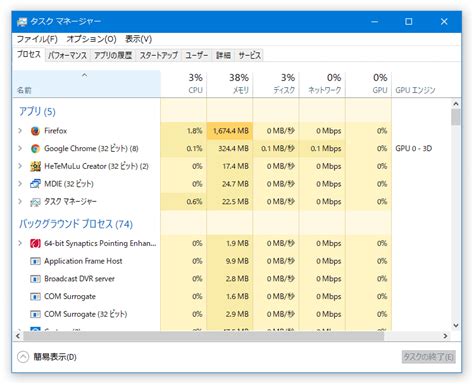This screenshot has width=474, height=385.
Task: Expand the Google Chrome process group
Action: pos(20,148)
